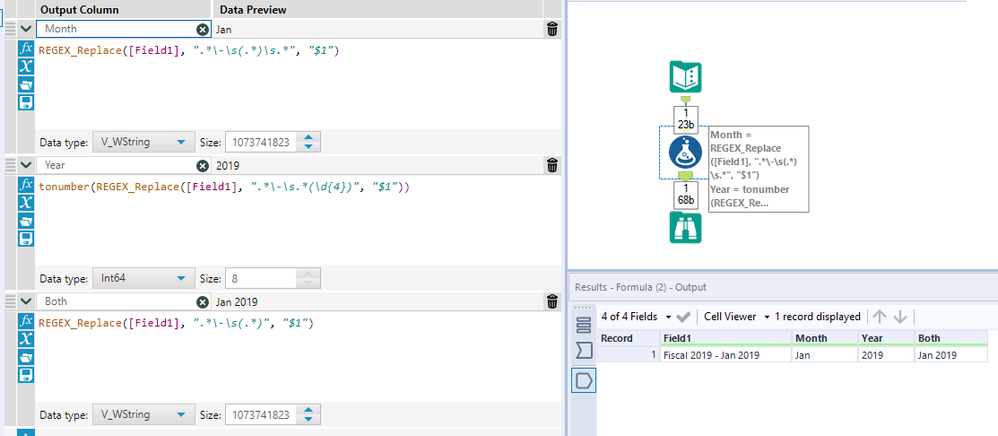Viewport: 998px width, 436px height.
Task: Save the Year expression with the disk icon
Action: tap(25, 239)
